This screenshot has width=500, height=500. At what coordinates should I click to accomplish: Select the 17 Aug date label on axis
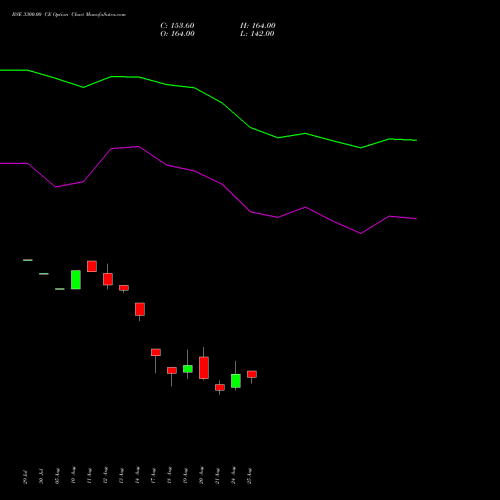(x=154, y=475)
